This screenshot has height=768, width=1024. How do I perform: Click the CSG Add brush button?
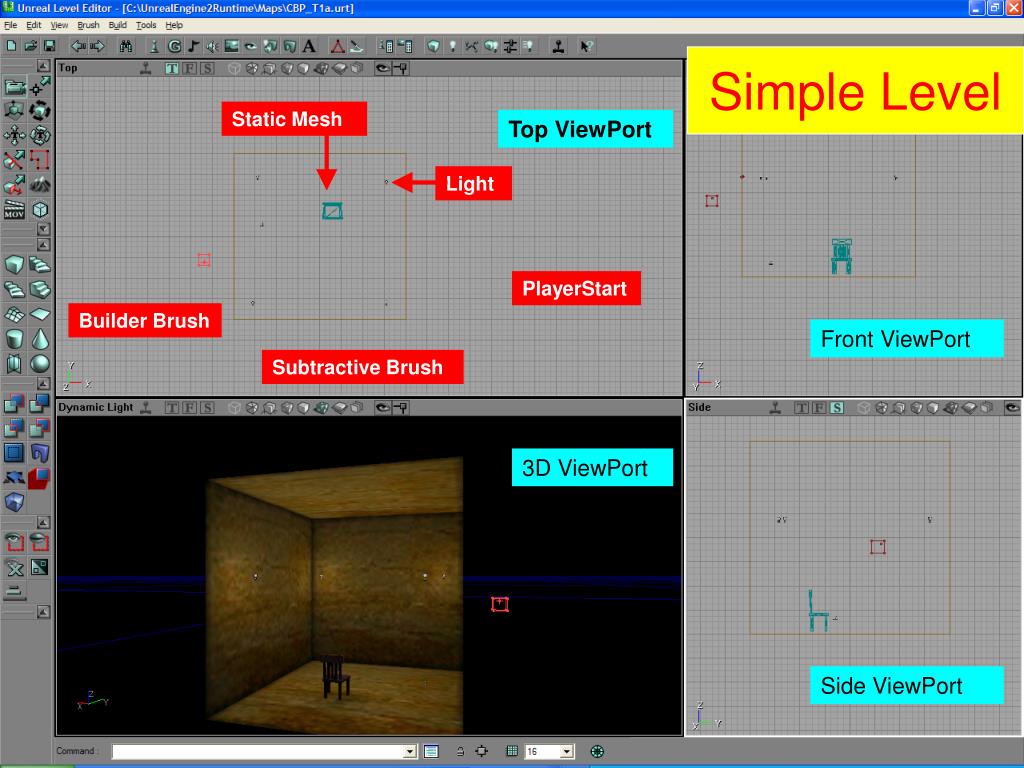pyautogui.click(x=14, y=404)
